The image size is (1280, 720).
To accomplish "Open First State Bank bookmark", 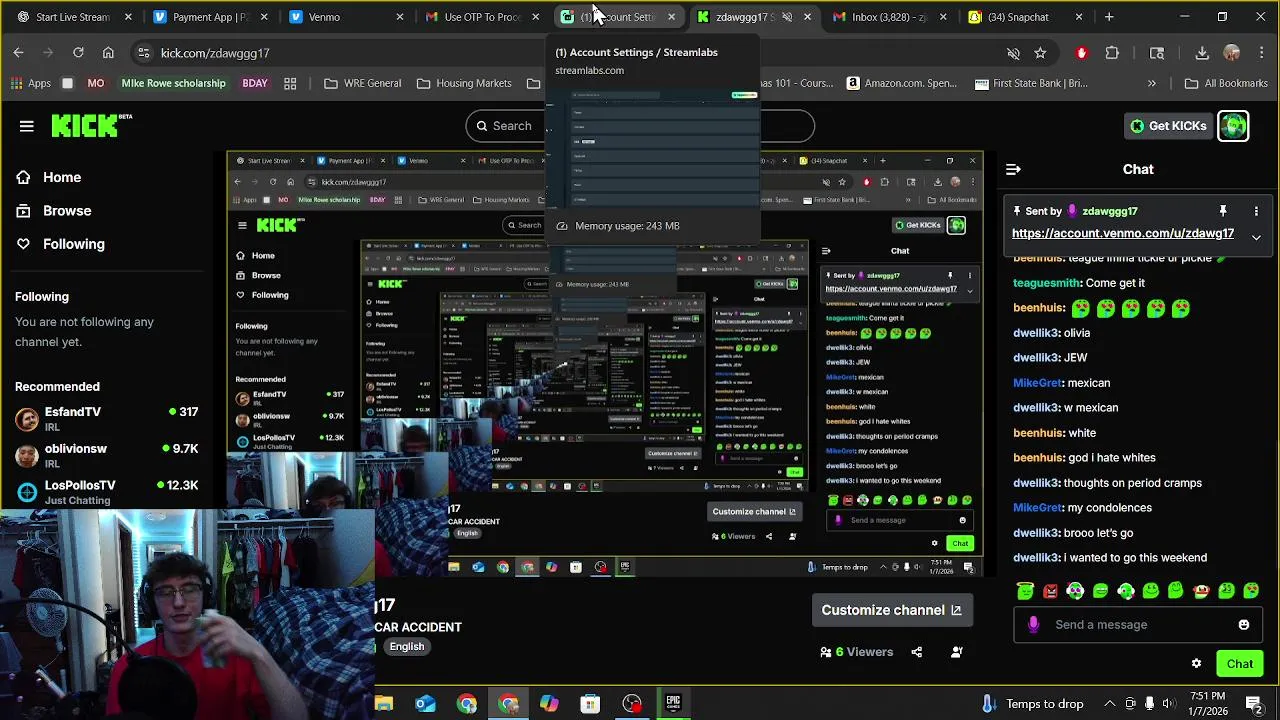I will (x=1031, y=83).
